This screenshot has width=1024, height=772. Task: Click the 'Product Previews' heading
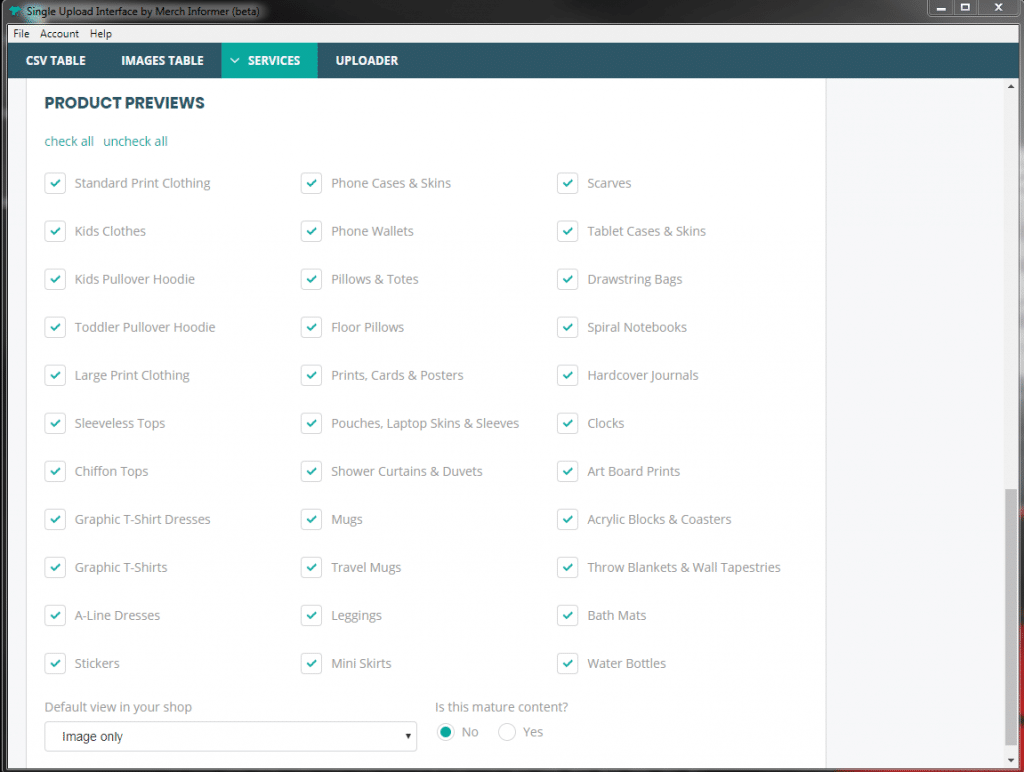(x=124, y=103)
